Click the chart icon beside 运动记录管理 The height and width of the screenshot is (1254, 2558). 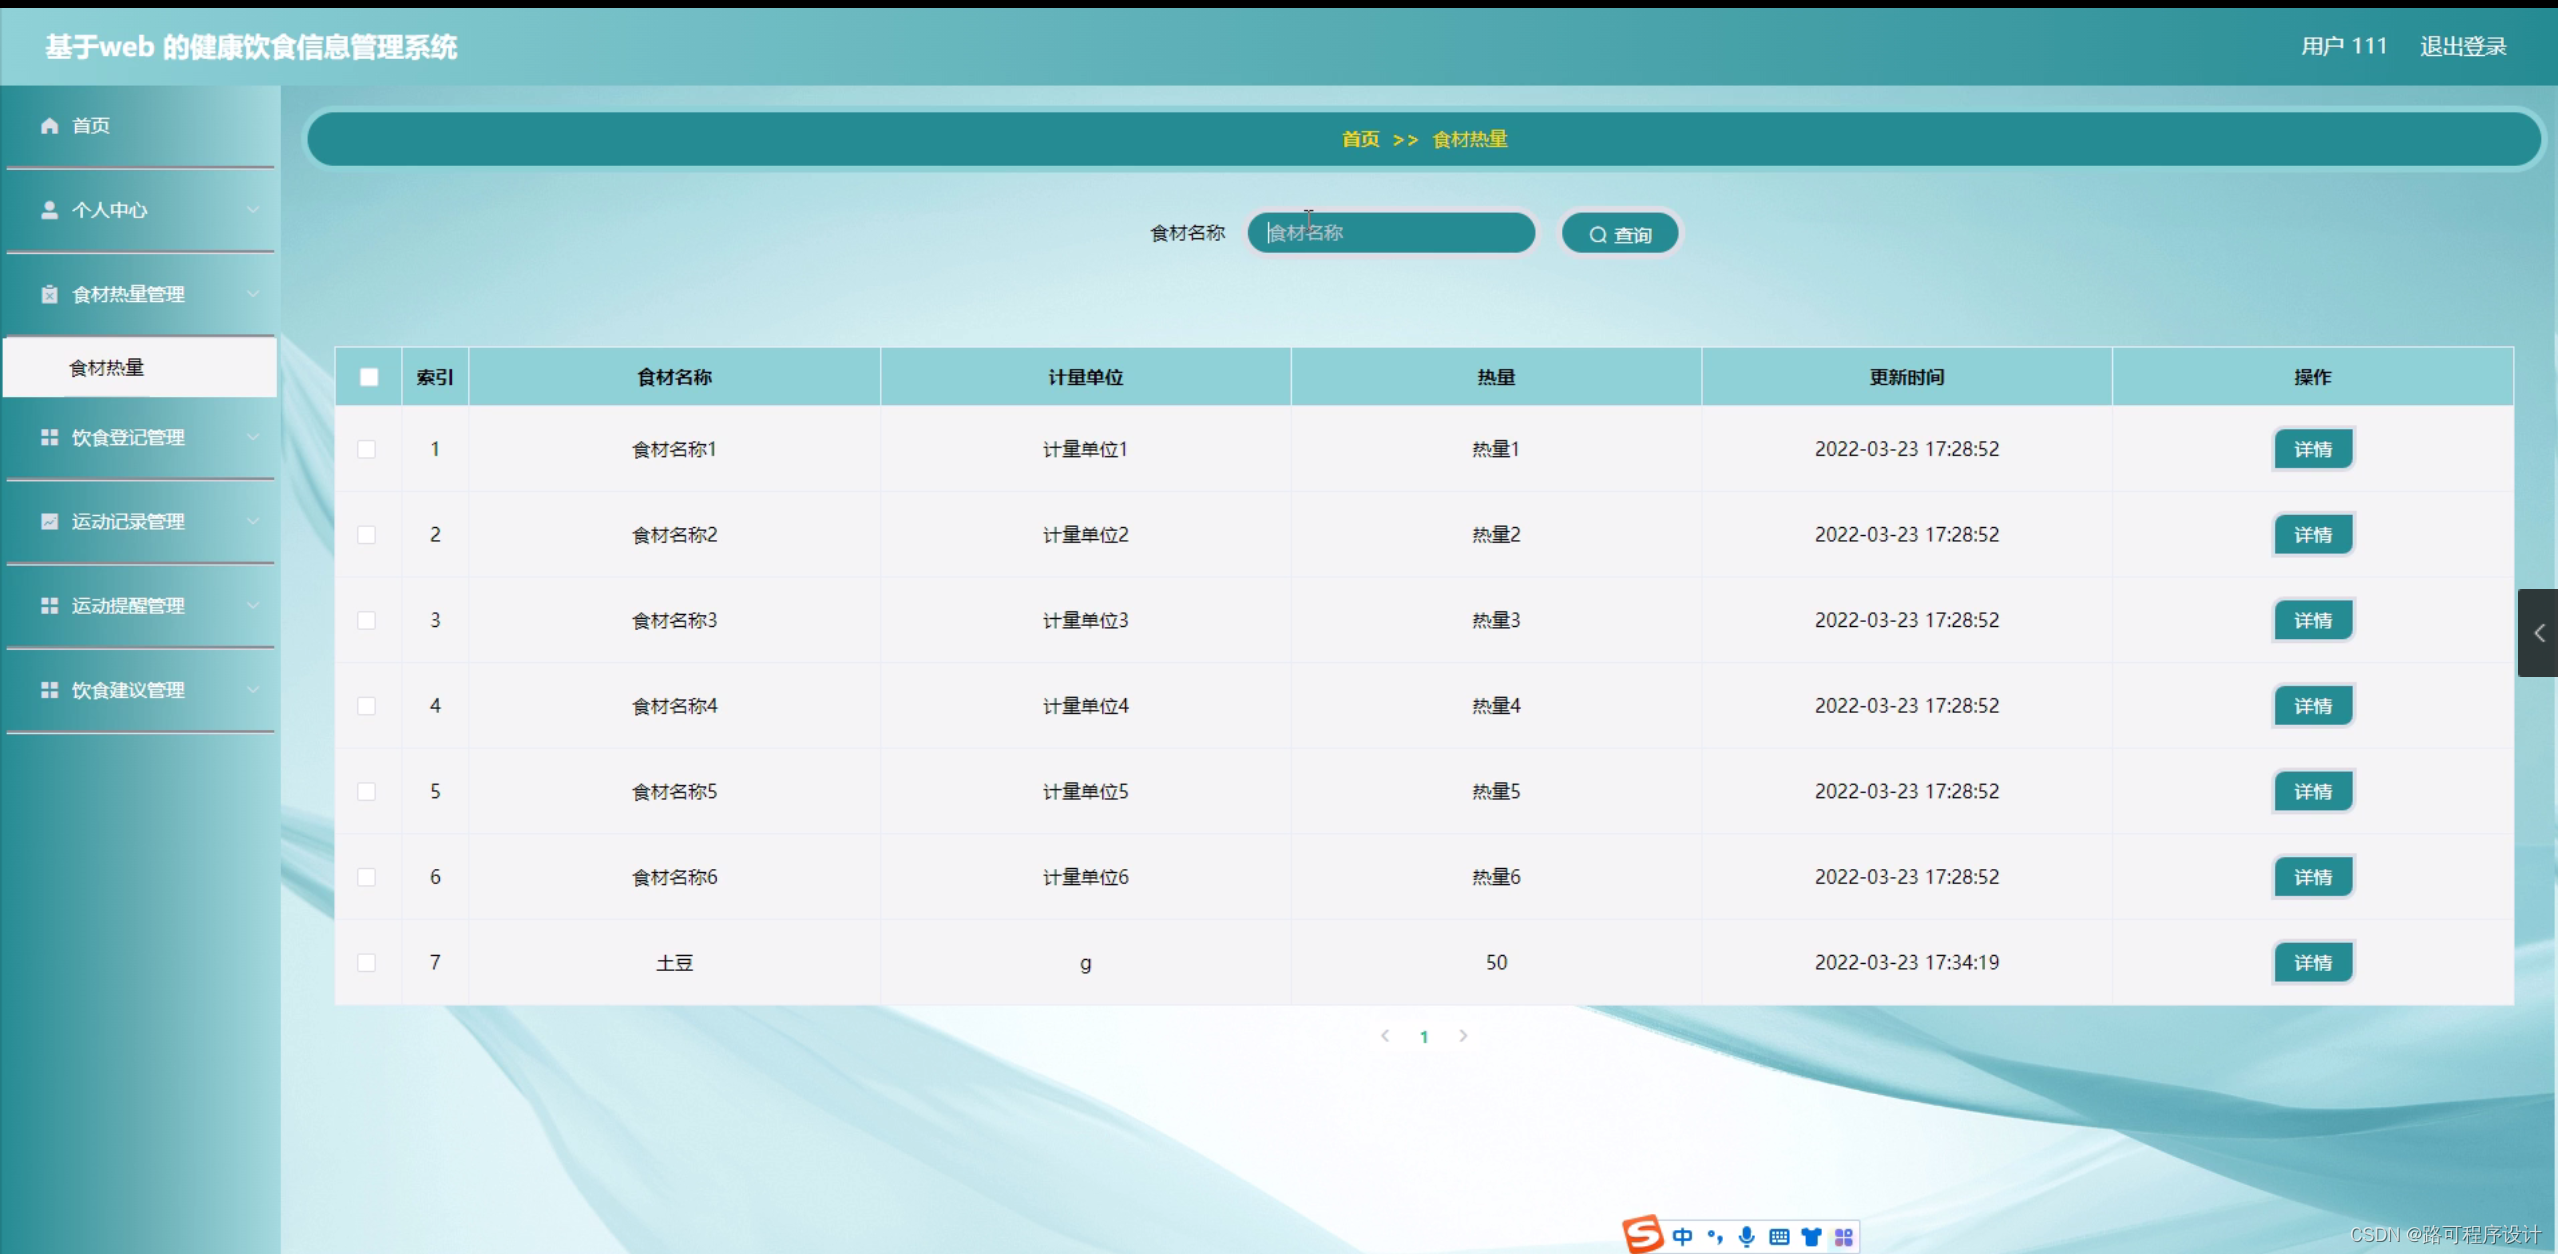point(49,521)
